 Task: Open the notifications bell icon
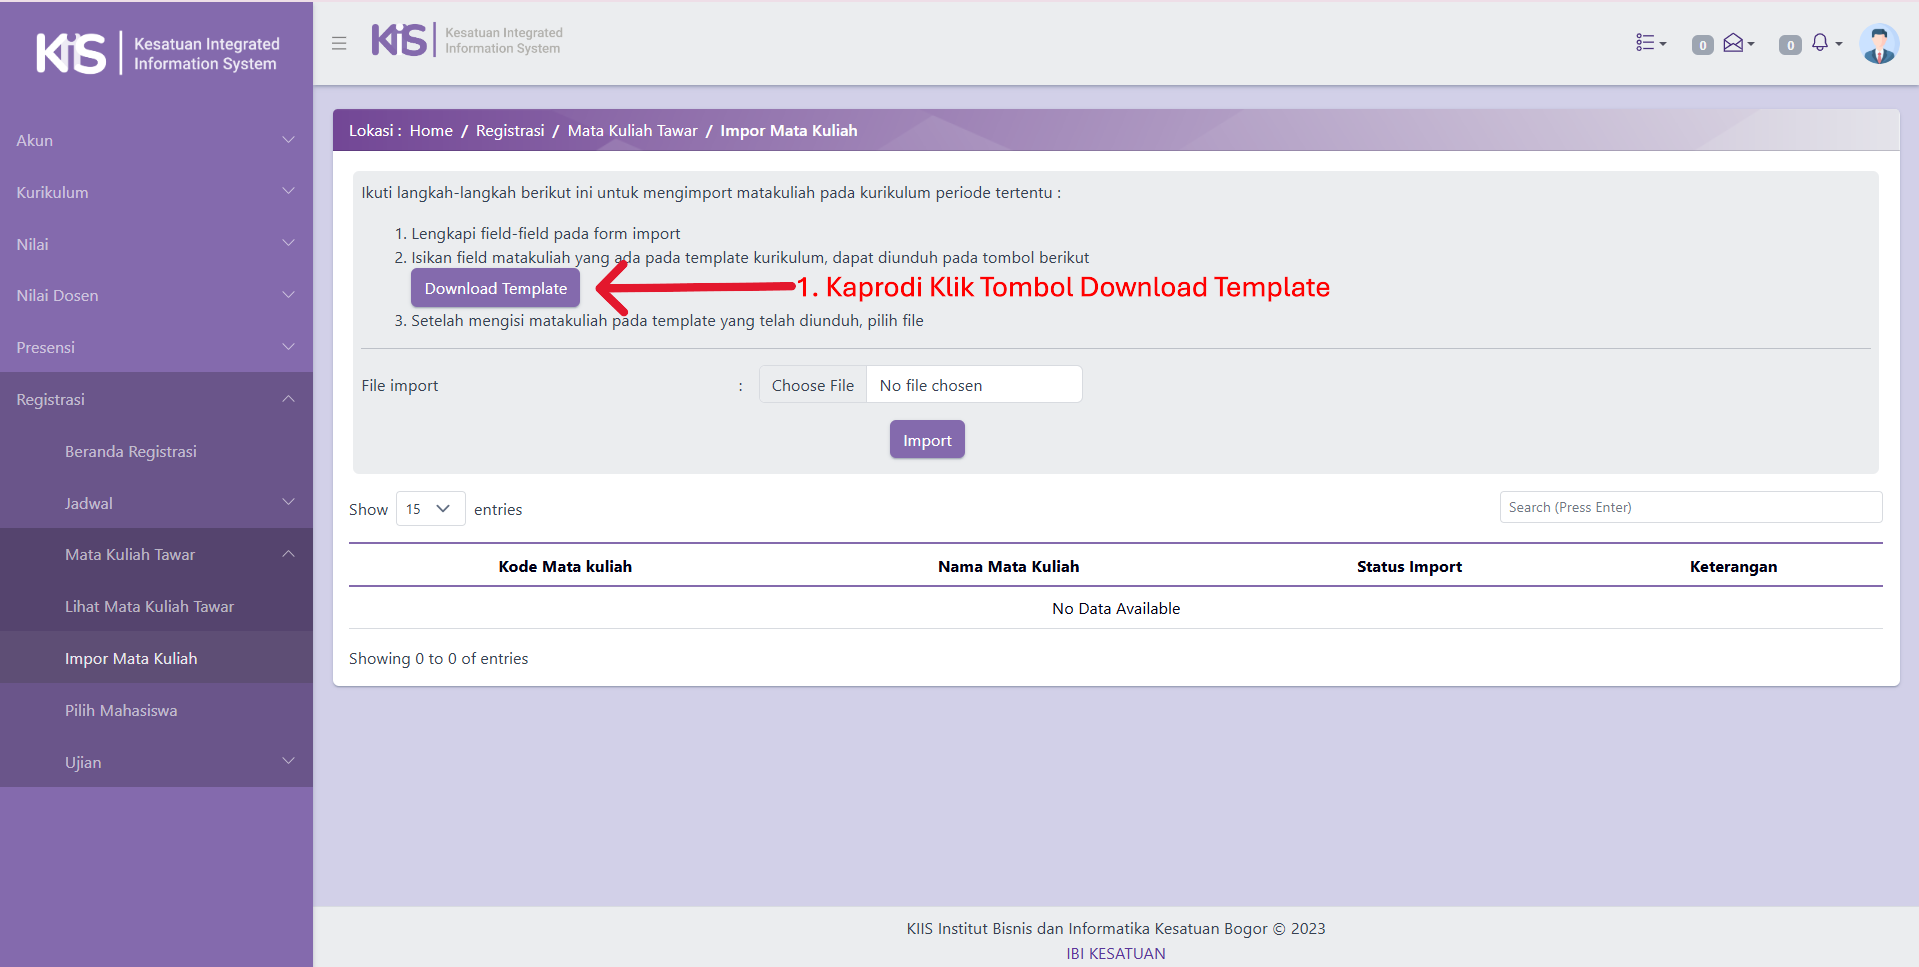1821,43
